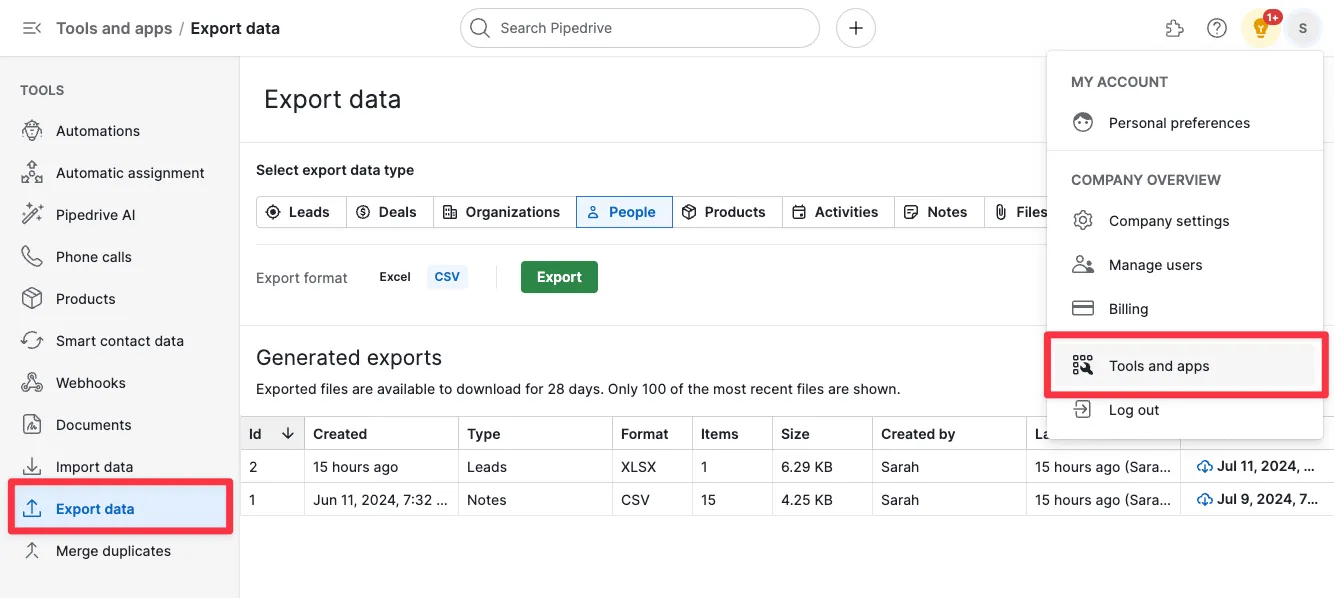The width and height of the screenshot is (1334, 598).
Task: Select the Organizations data type tab
Action: 504,212
